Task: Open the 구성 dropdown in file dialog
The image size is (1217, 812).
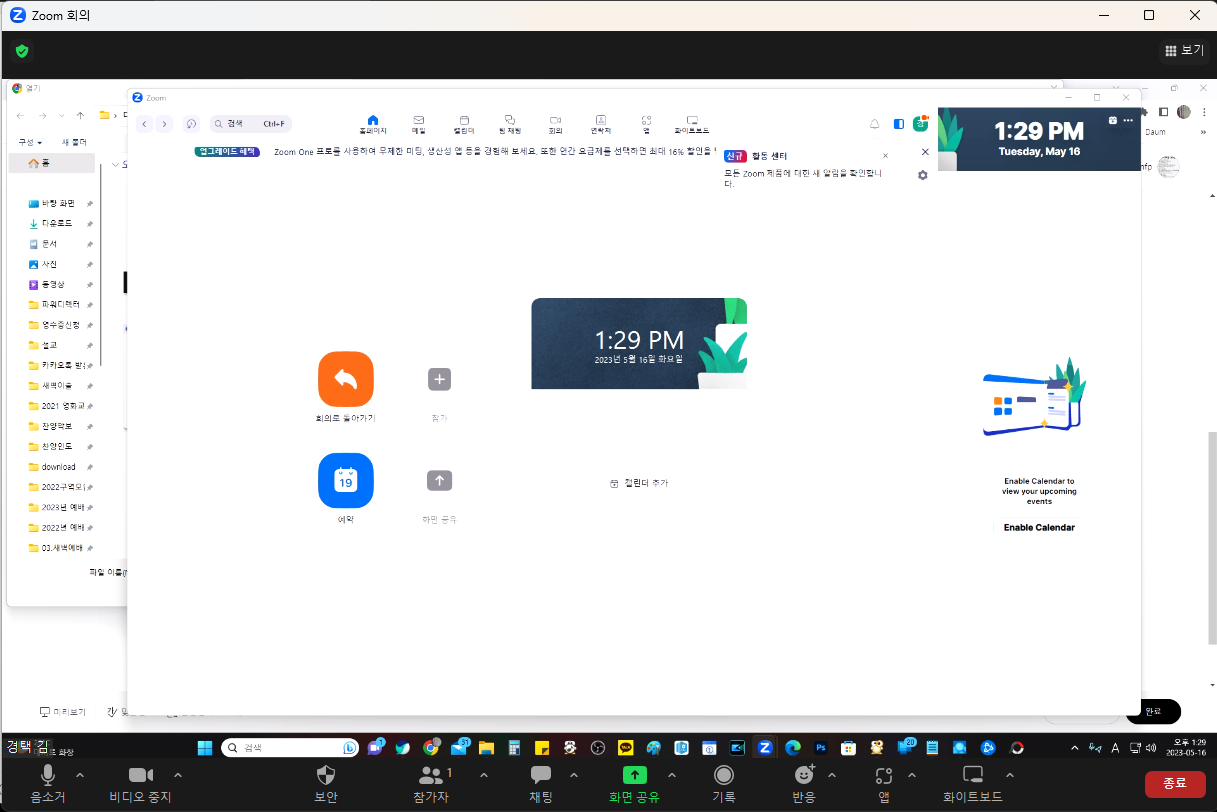Action: pos(30,142)
